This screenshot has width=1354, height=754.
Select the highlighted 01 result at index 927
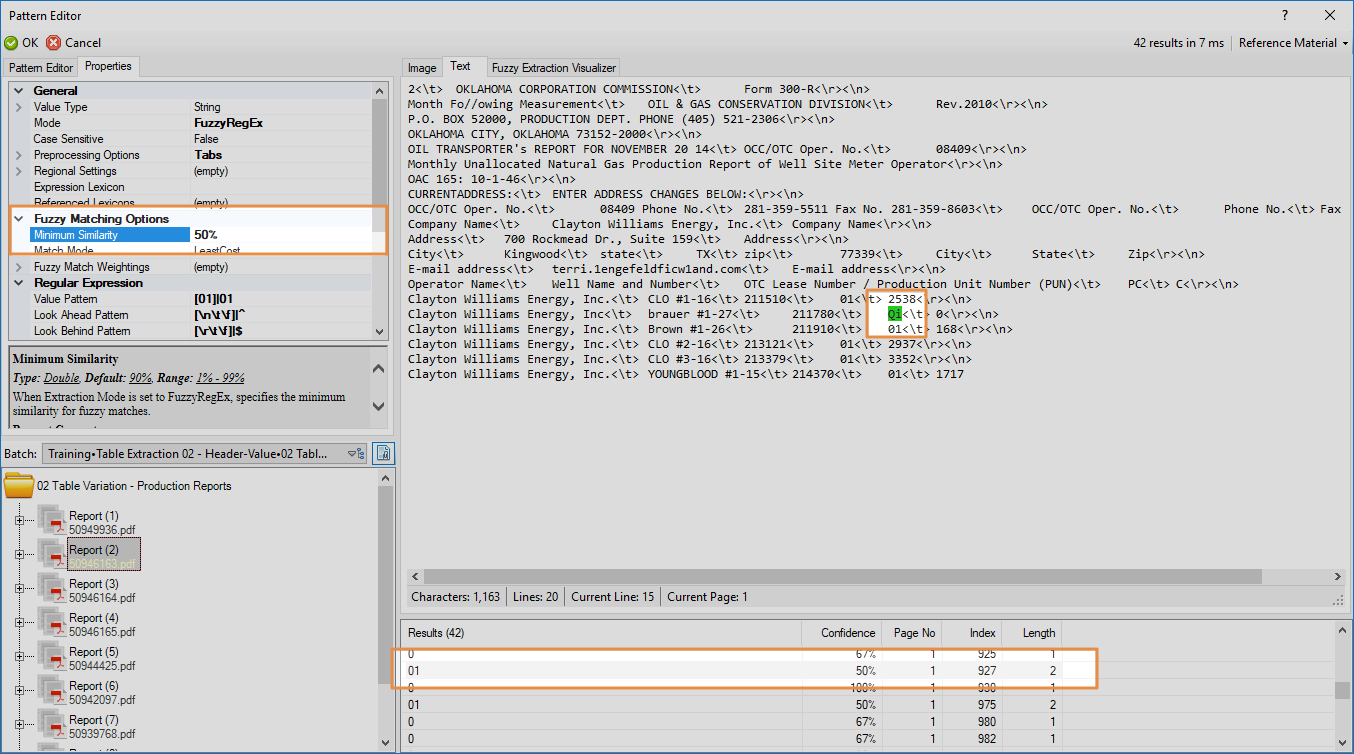click(x=600, y=670)
